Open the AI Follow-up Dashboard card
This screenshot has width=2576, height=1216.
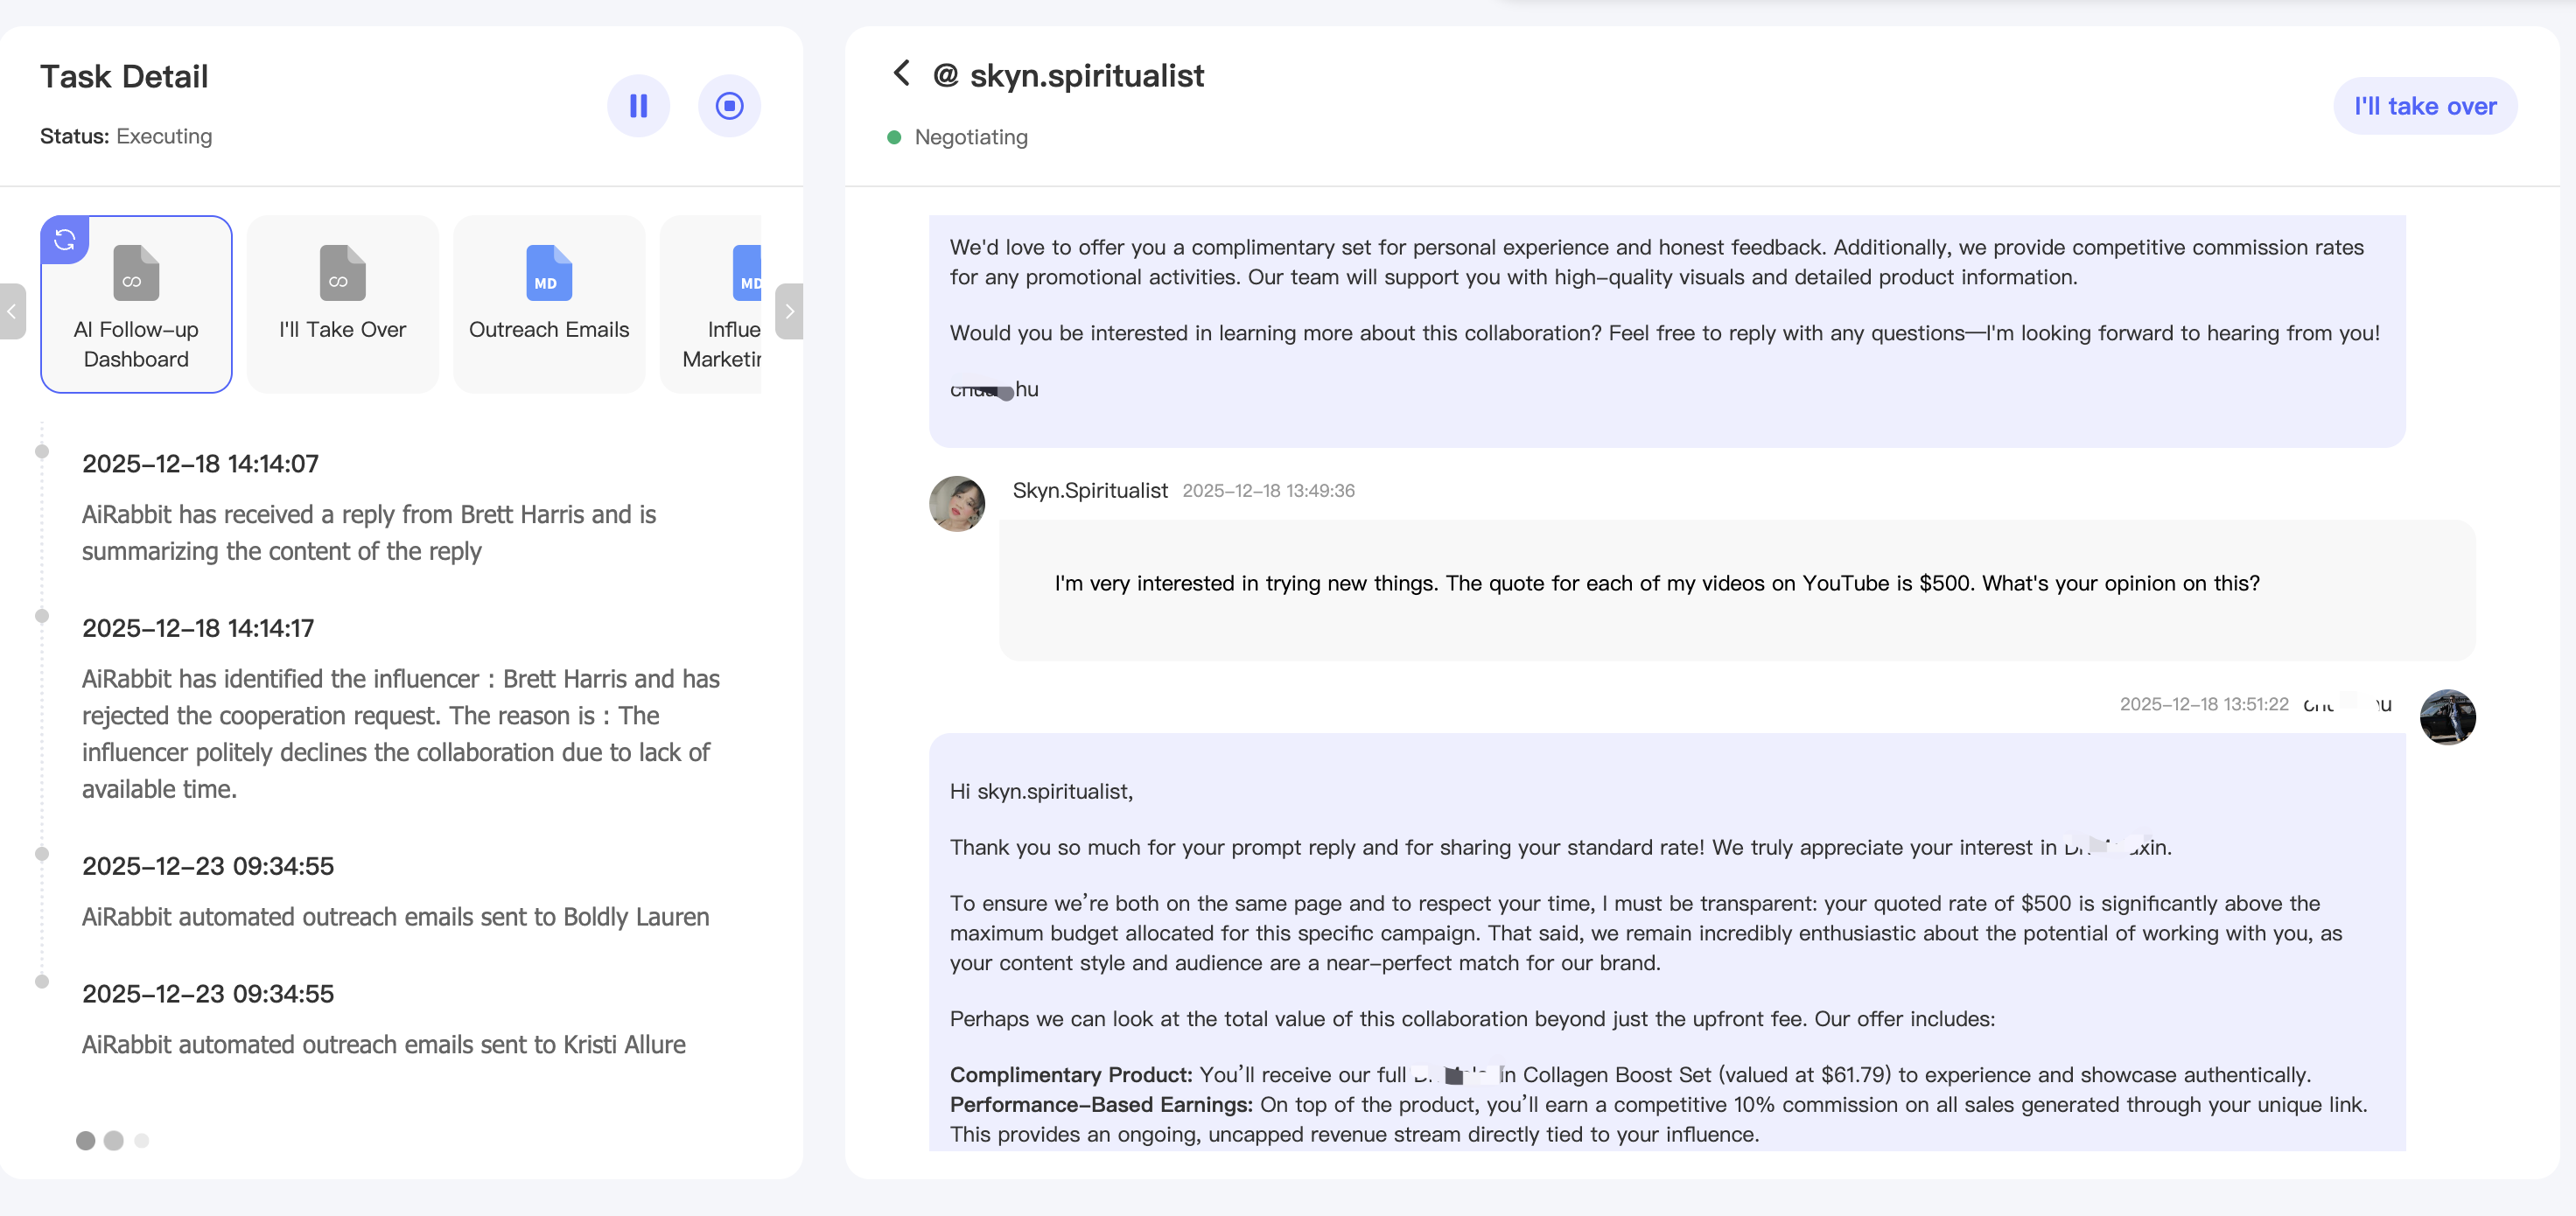click(136, 343)
